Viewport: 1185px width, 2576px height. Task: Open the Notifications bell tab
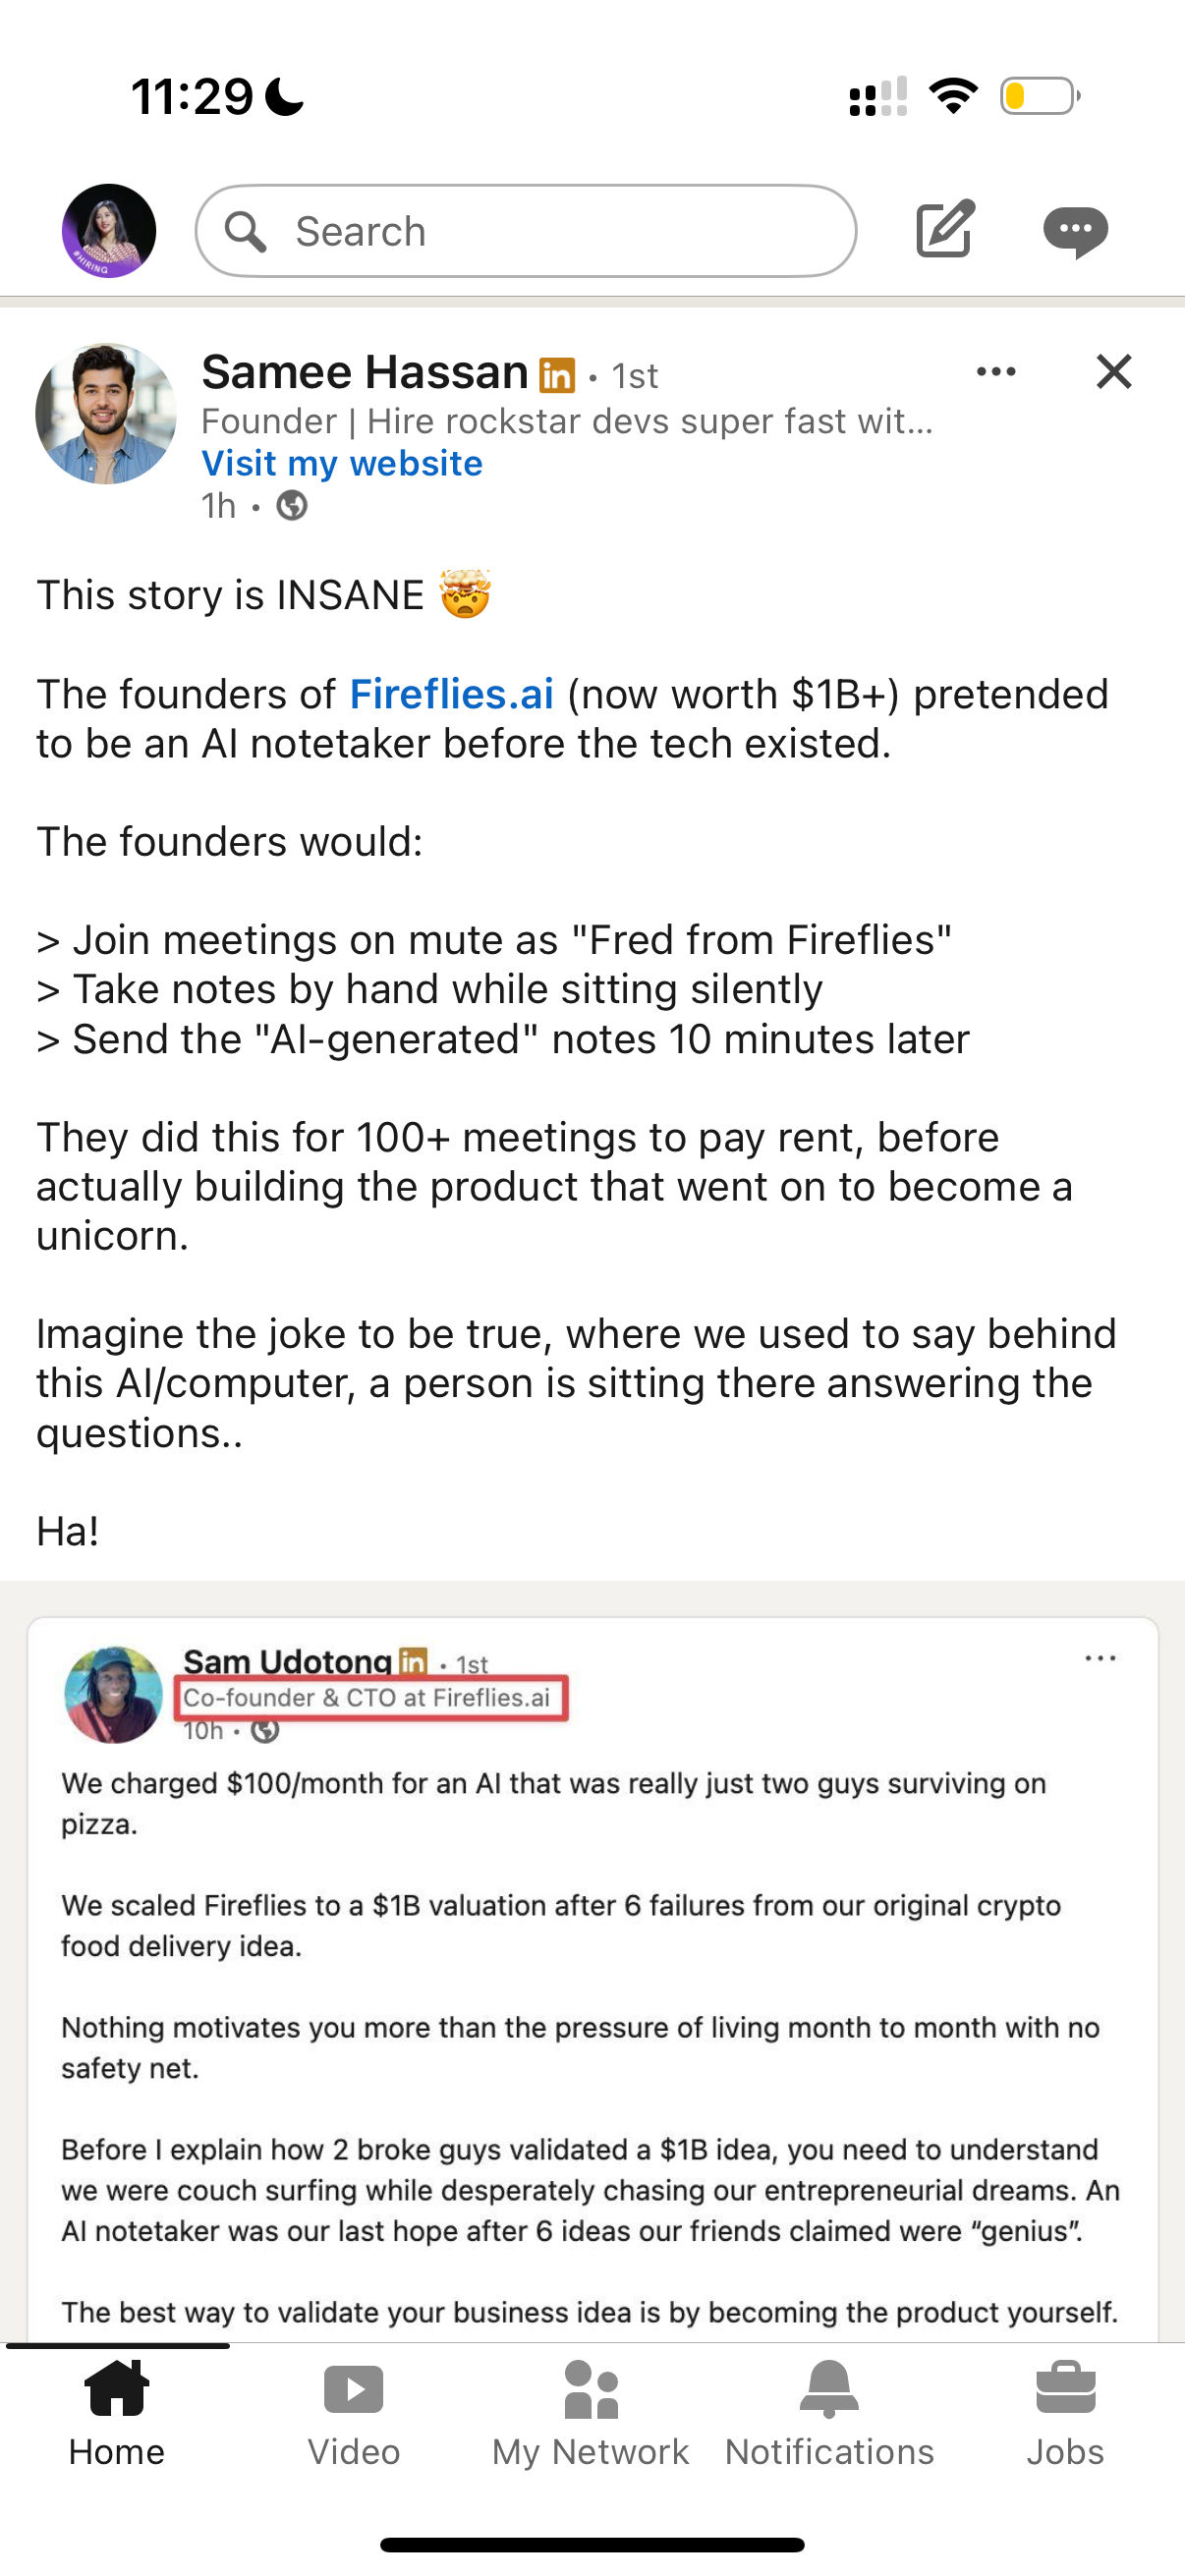829,2412
